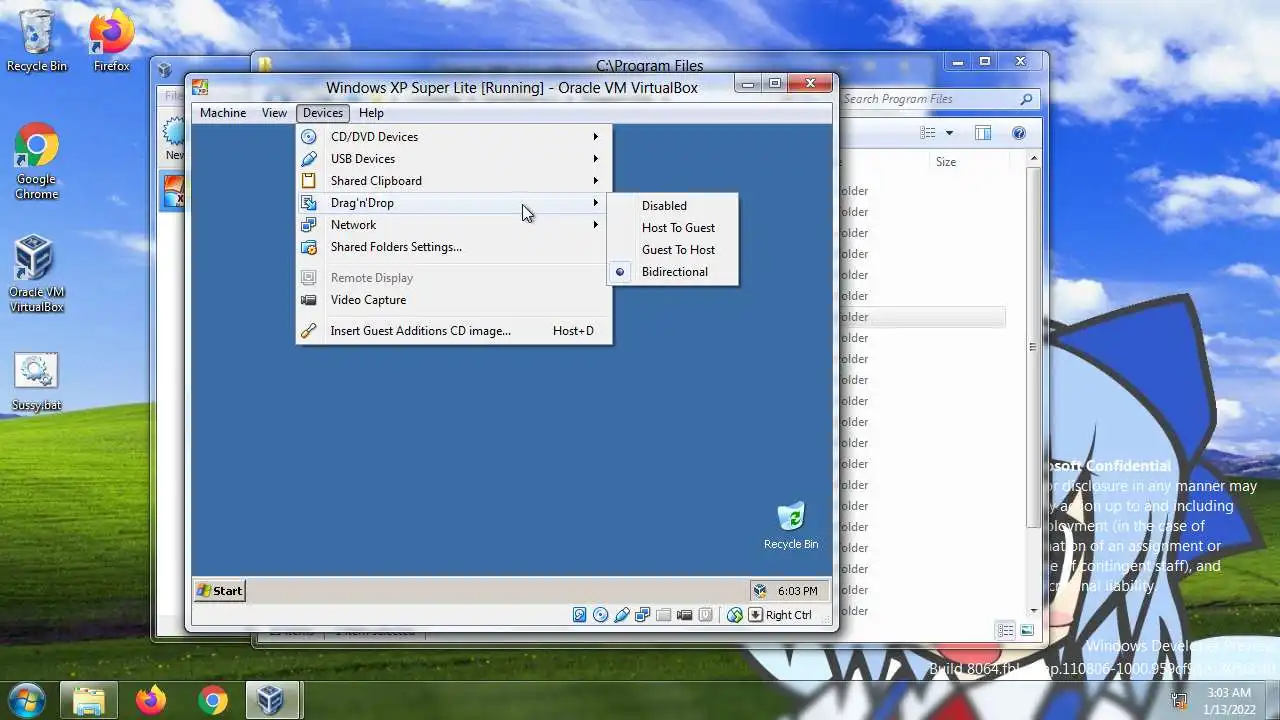Click the Explorer scrollbar down arrow
Image resolution: width=1280 pixels, height=720 pixels.
[x=1033, y=610]
